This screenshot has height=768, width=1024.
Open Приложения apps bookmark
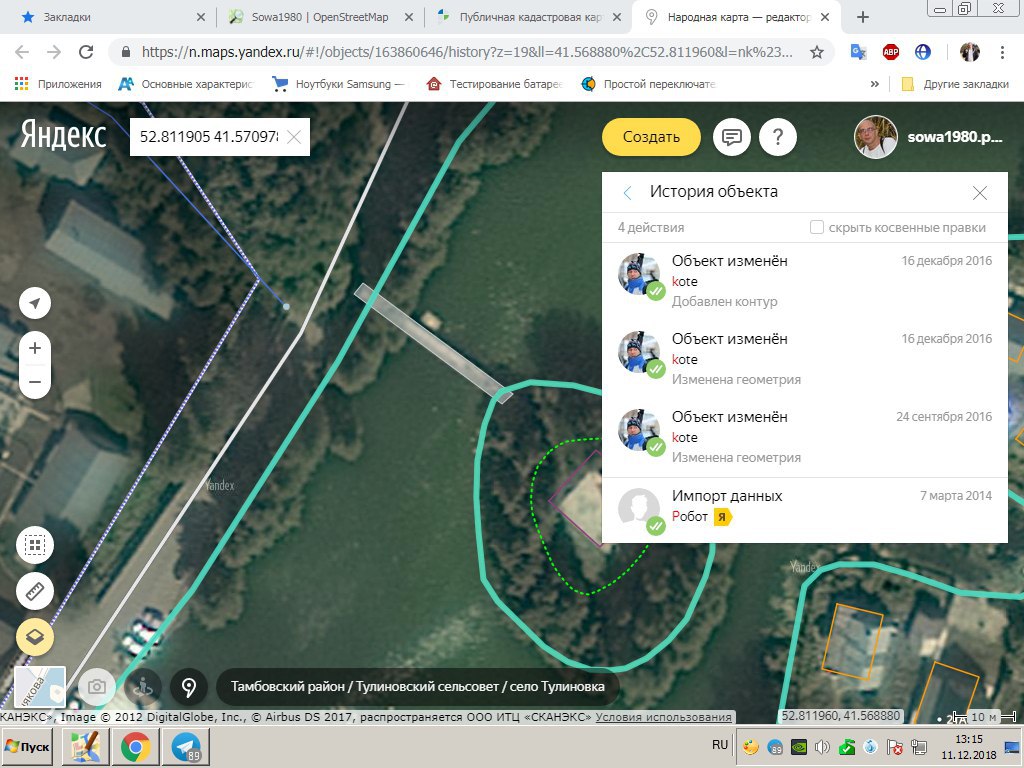tap(58, 84)
